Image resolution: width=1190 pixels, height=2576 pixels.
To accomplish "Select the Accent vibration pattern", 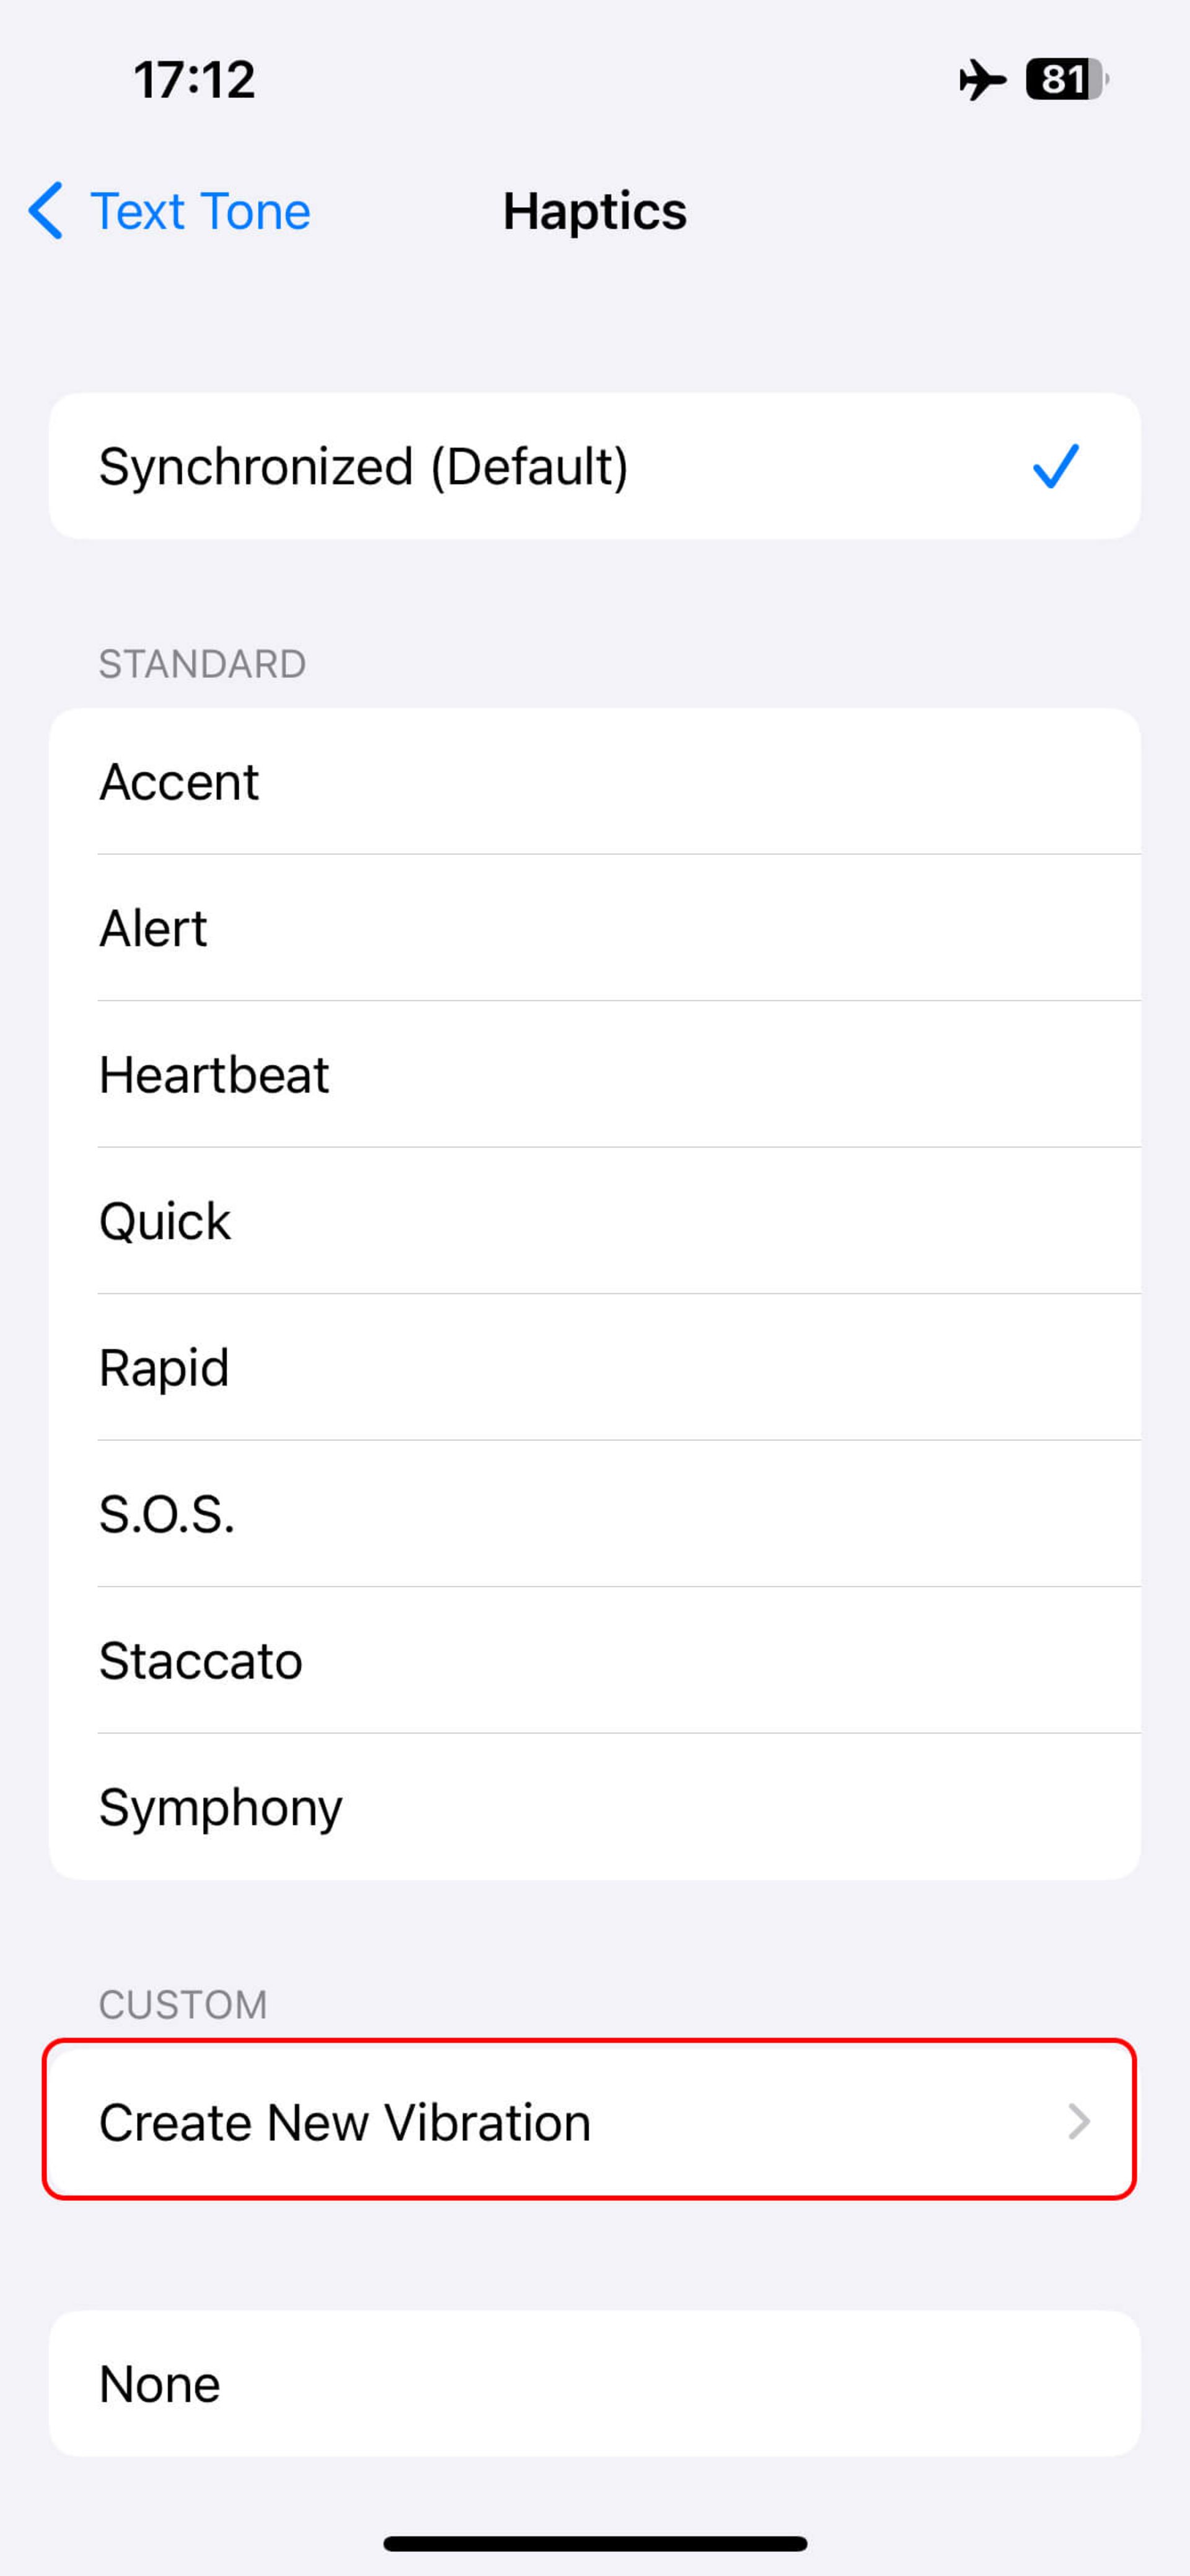I will 595,782.
